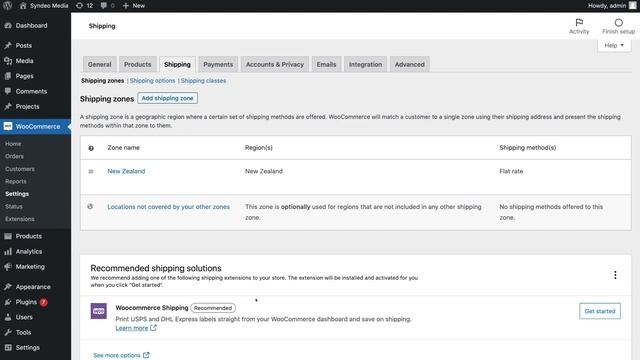This screenshot has width=640, height=360.
Task: Open WooCommerce Extensions submenu item
Action: coord(20,219)
